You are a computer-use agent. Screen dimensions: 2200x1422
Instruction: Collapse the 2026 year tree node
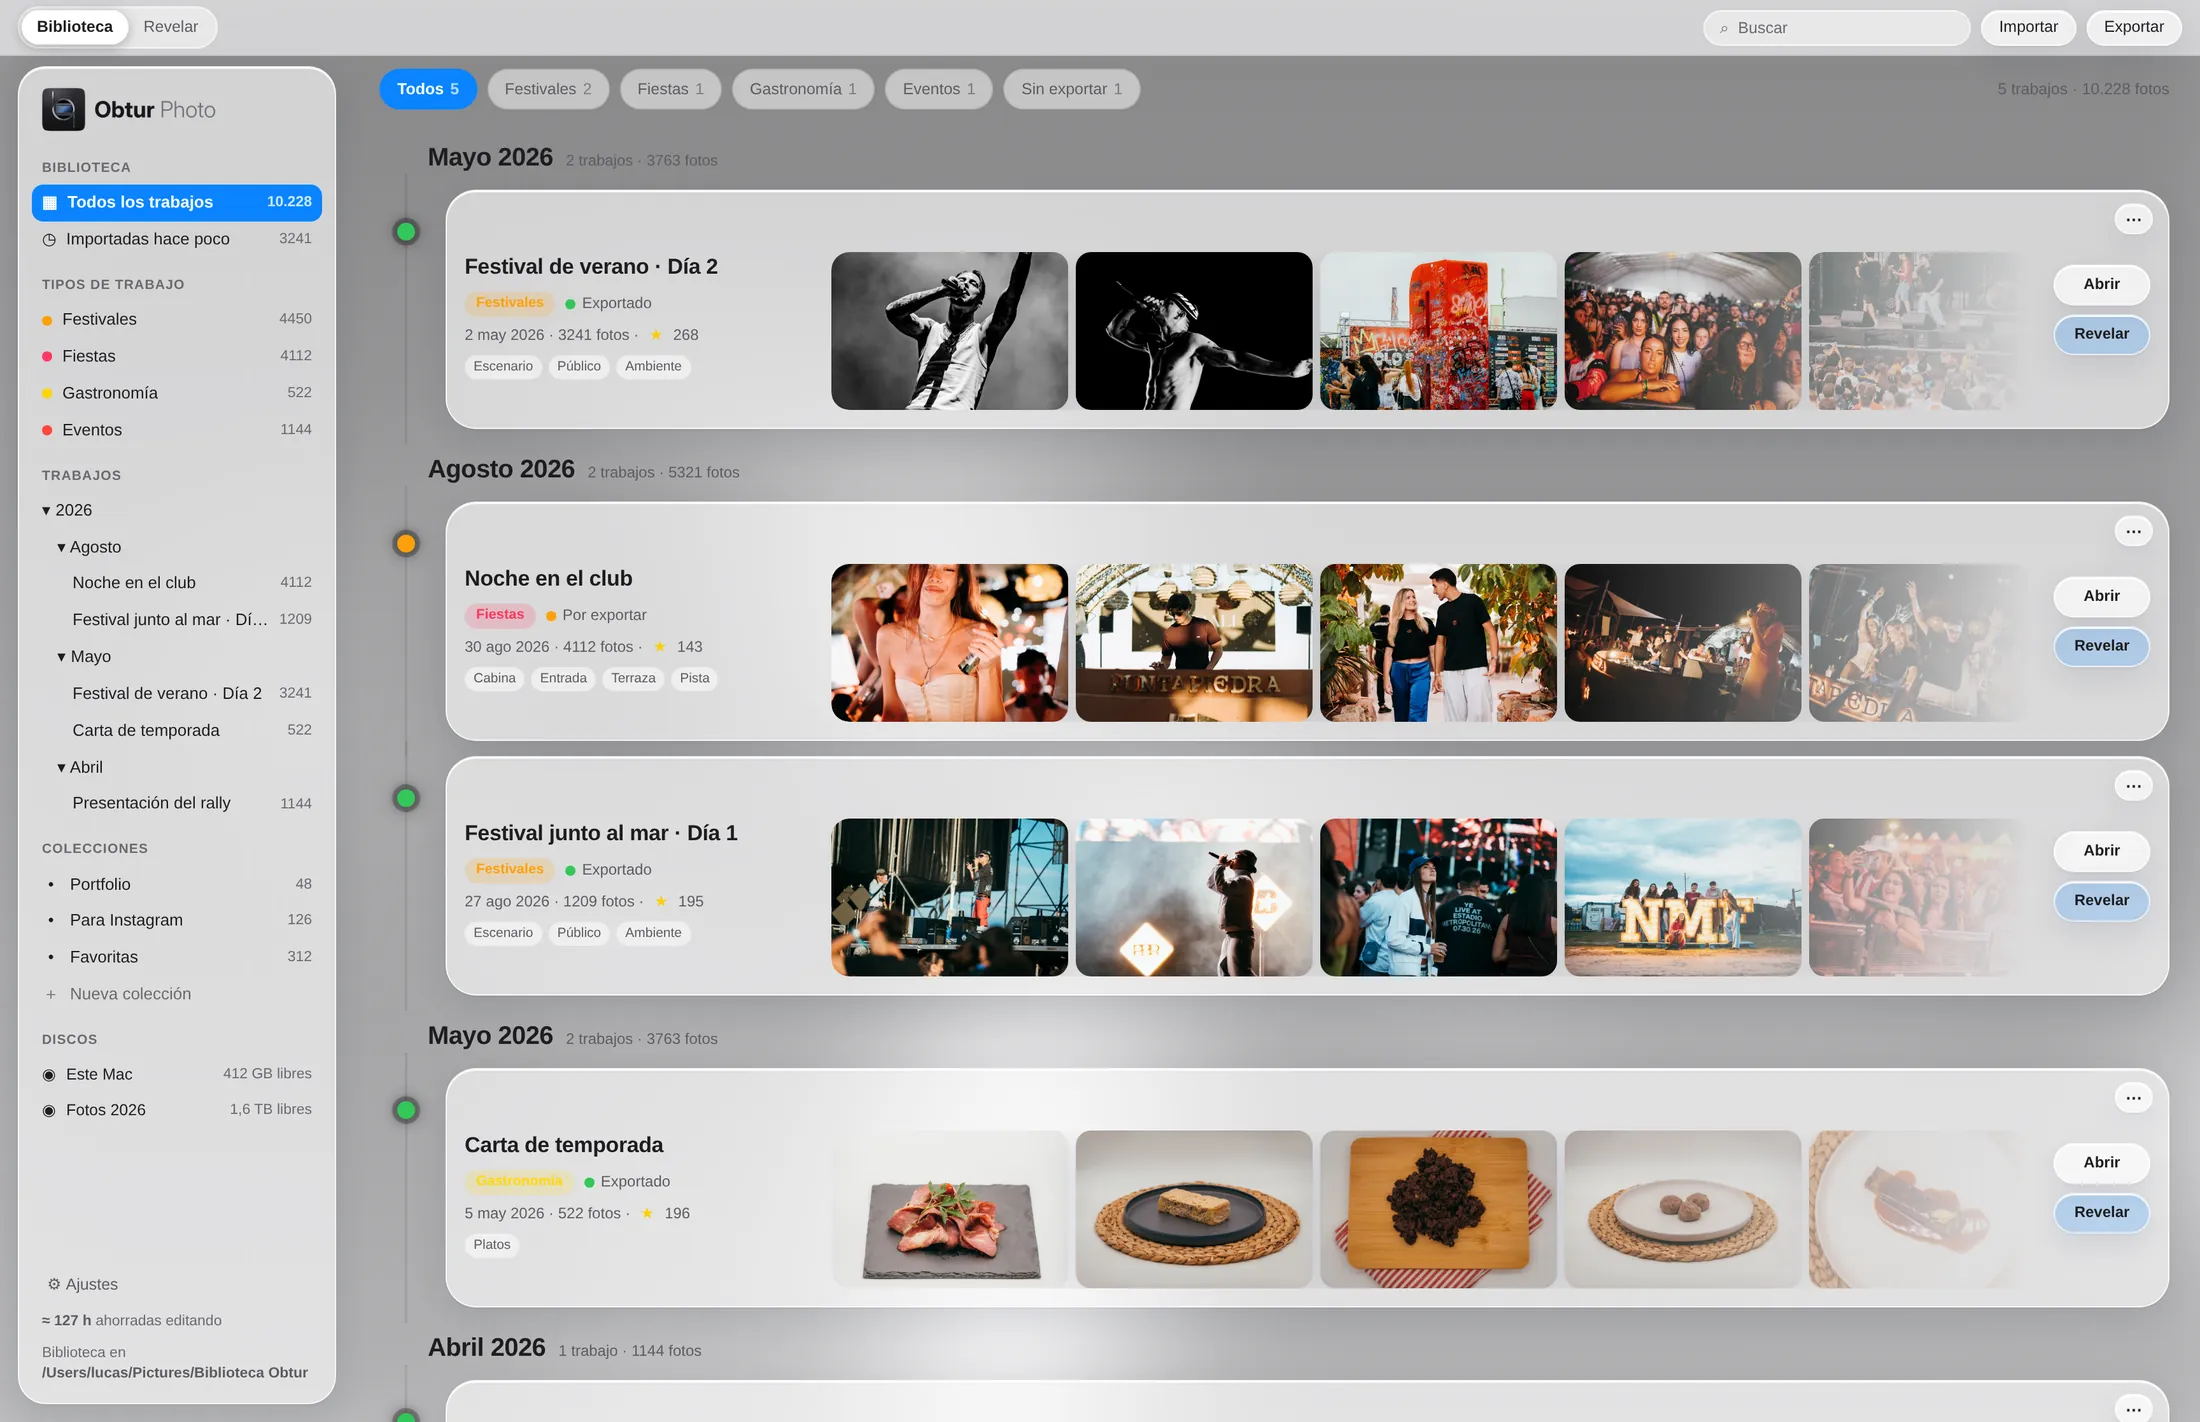tap(46, 511)
